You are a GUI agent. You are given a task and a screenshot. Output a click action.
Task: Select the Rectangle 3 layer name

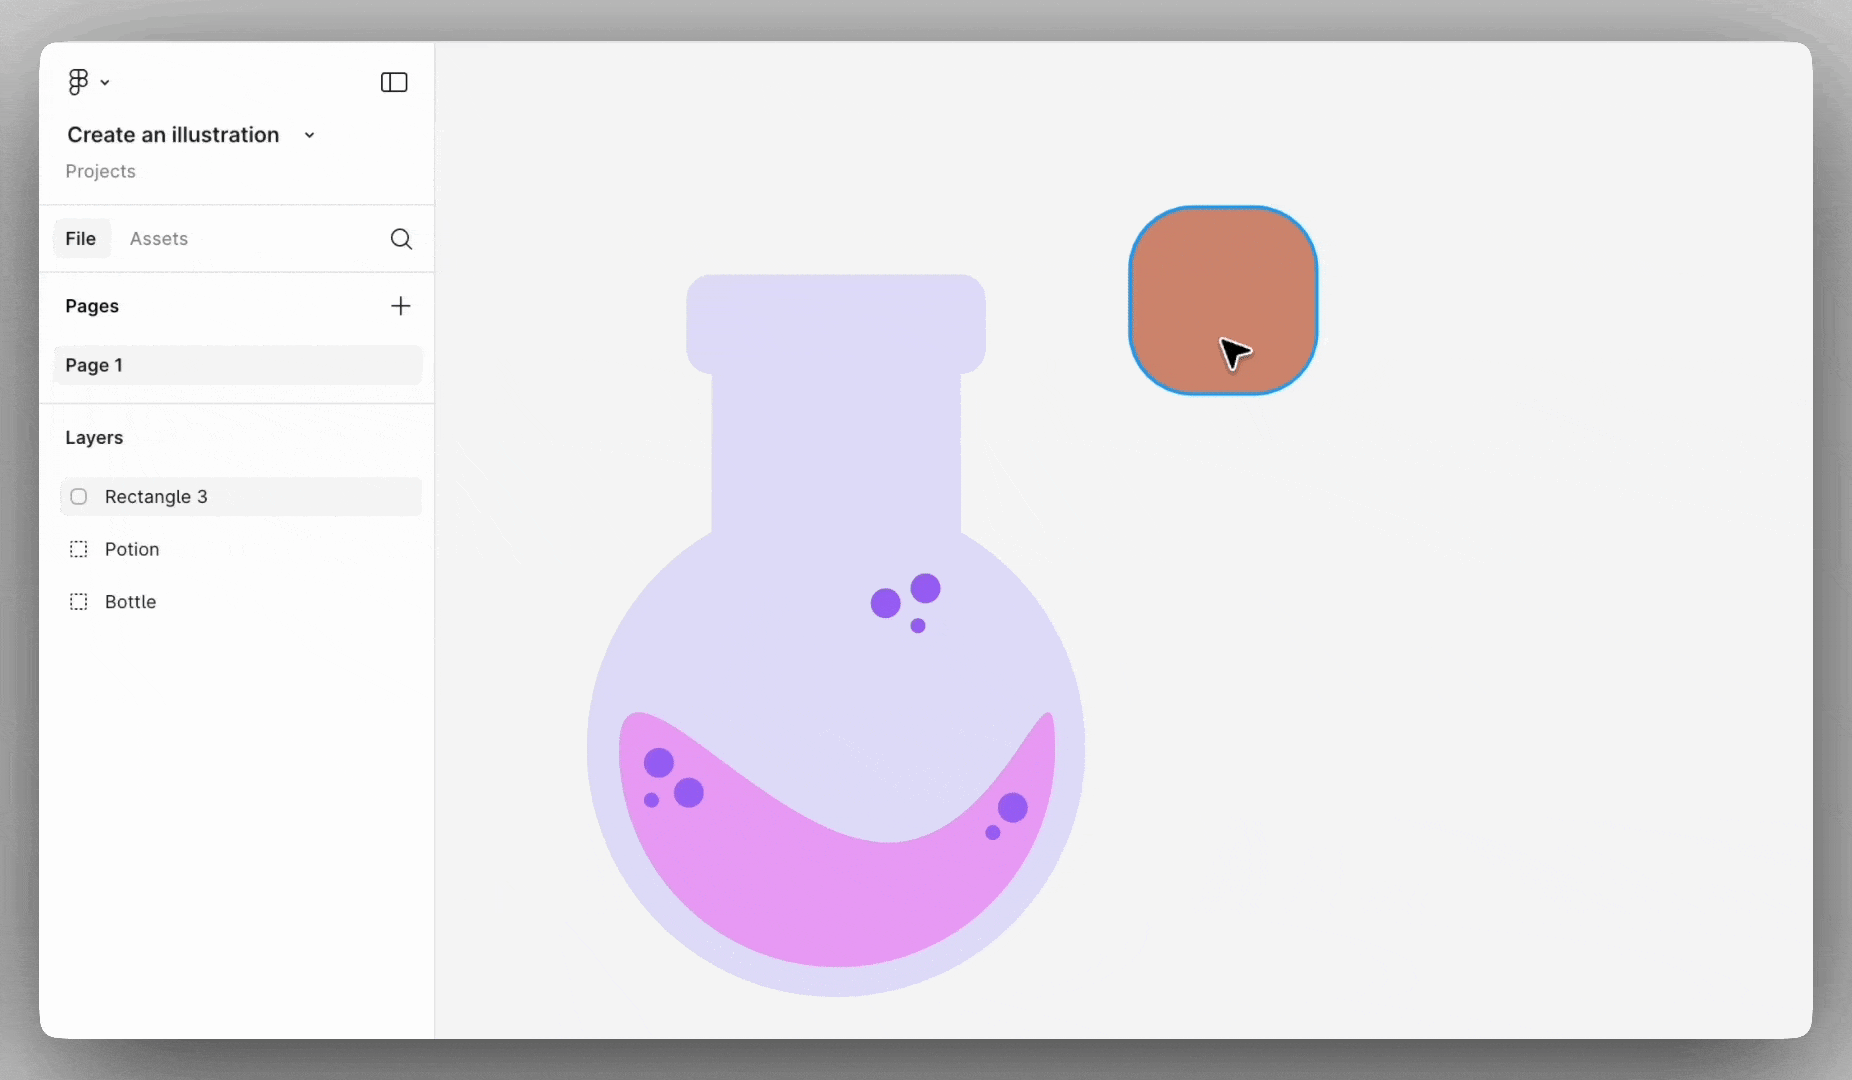click(x=156, y=497)
